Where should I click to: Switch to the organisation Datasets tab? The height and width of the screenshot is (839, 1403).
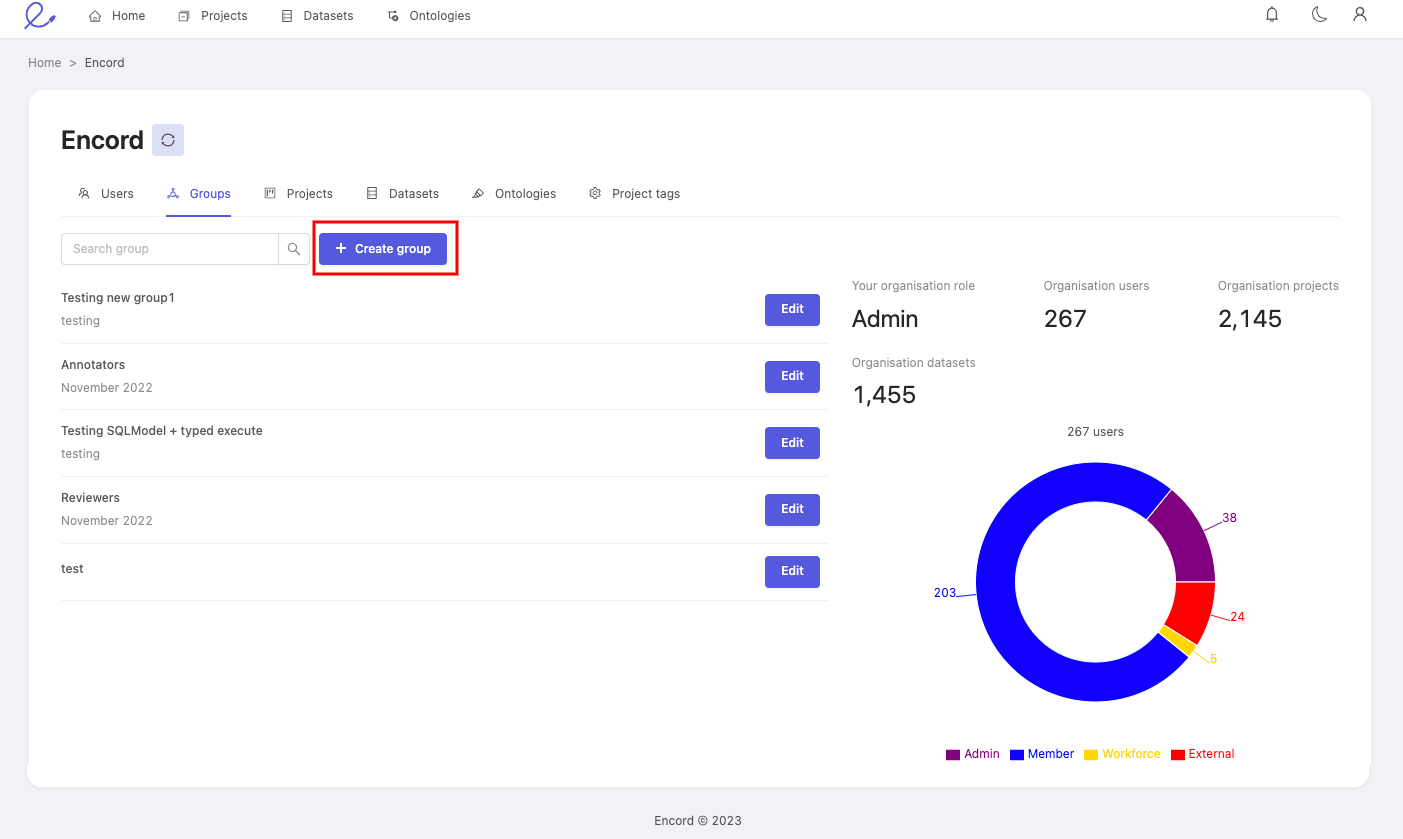point(402,193)
